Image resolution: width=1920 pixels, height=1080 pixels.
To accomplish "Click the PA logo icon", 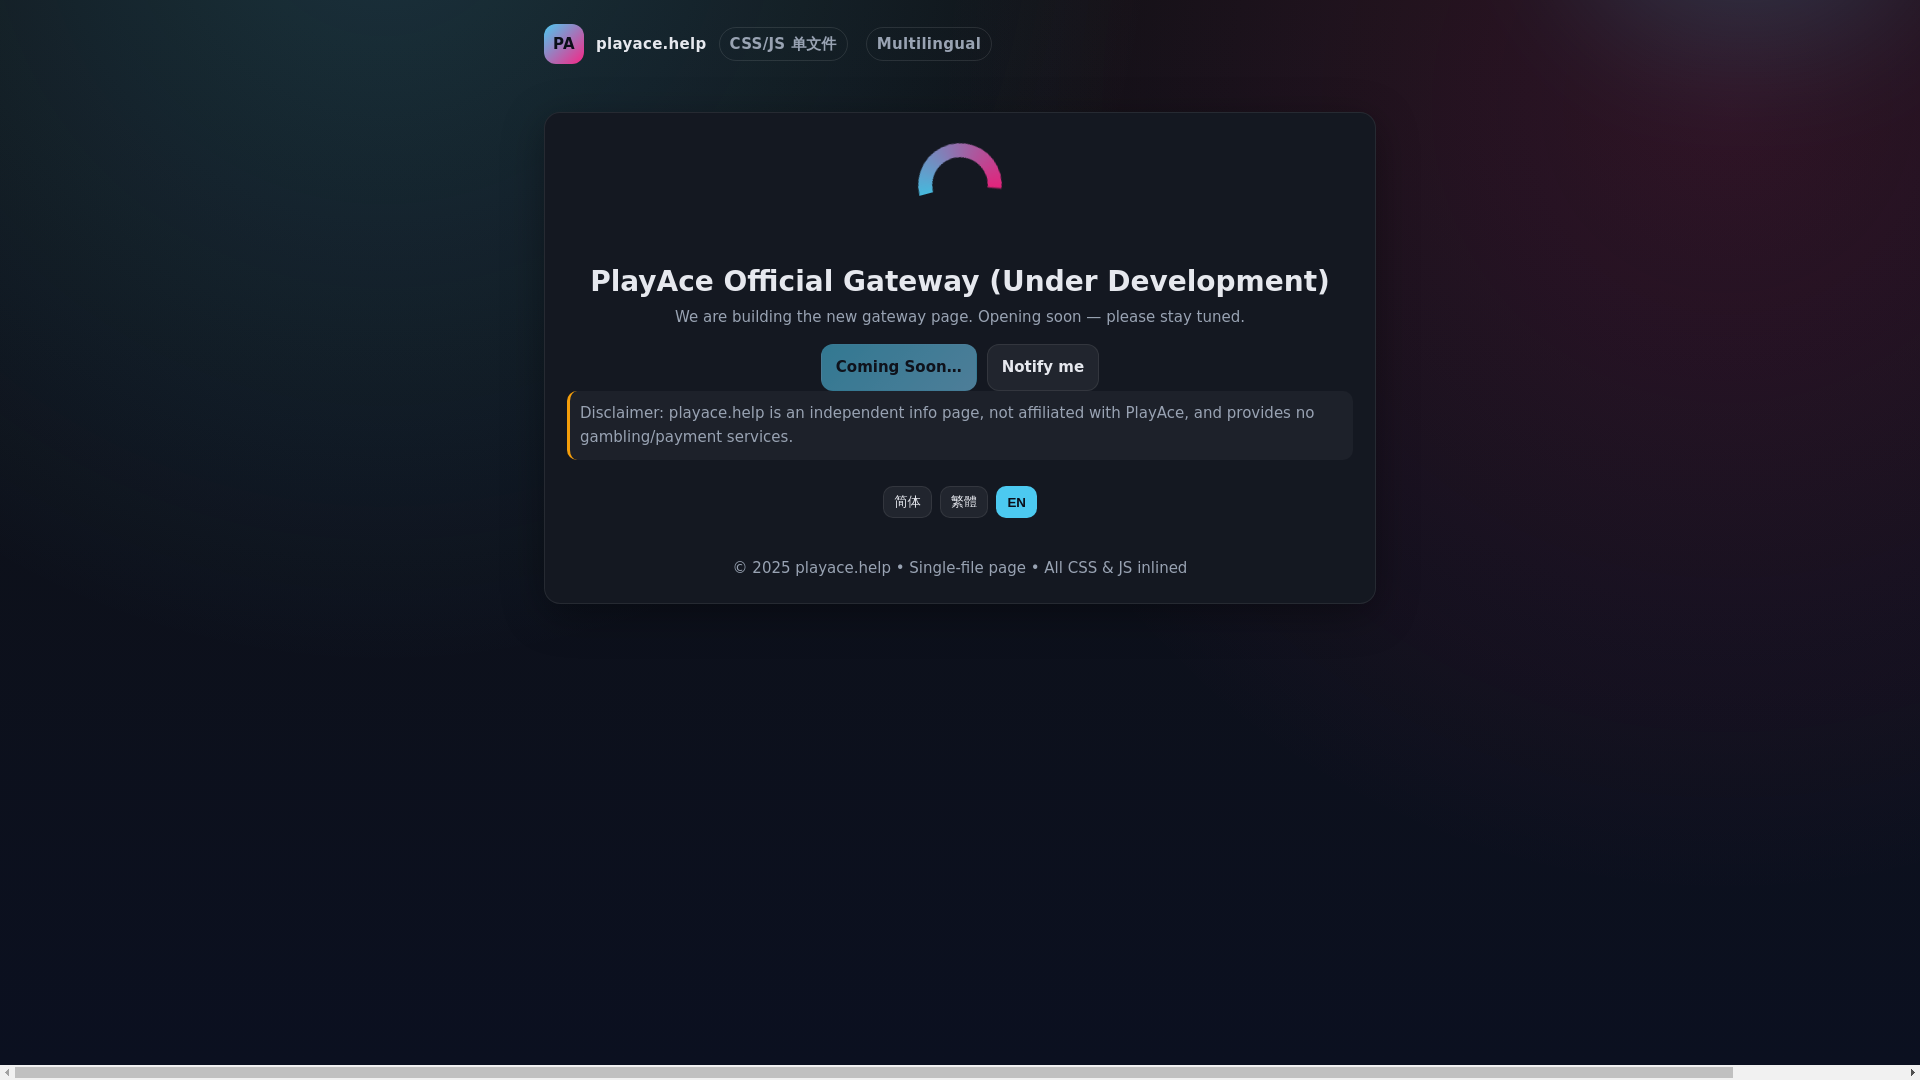I will (564, 44).
